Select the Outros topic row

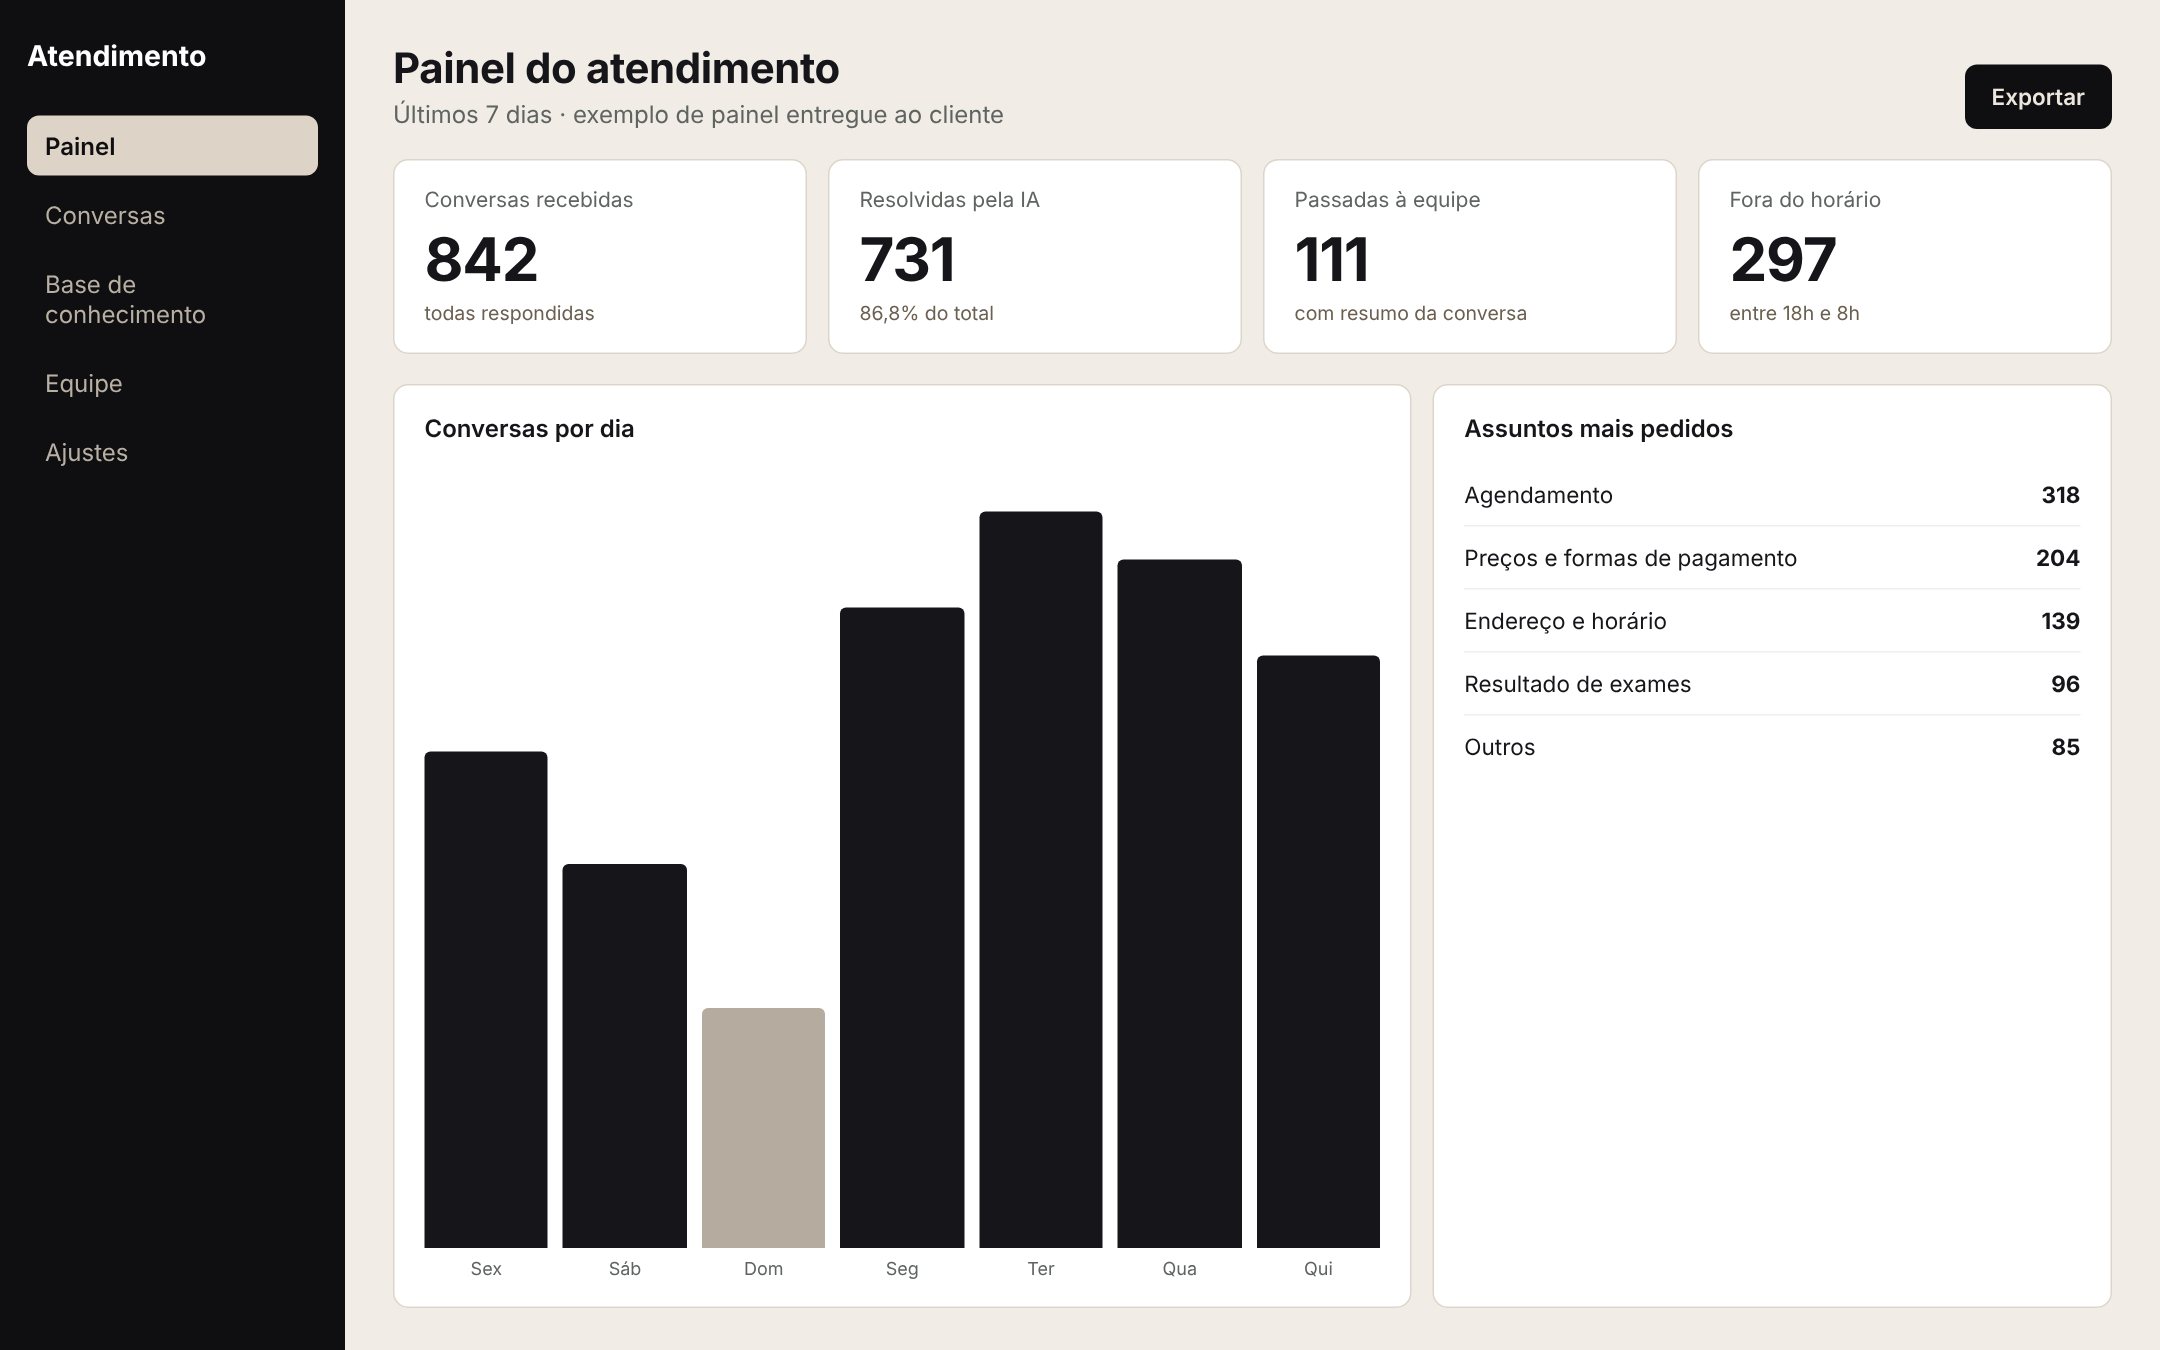(x=1772, y=747)
